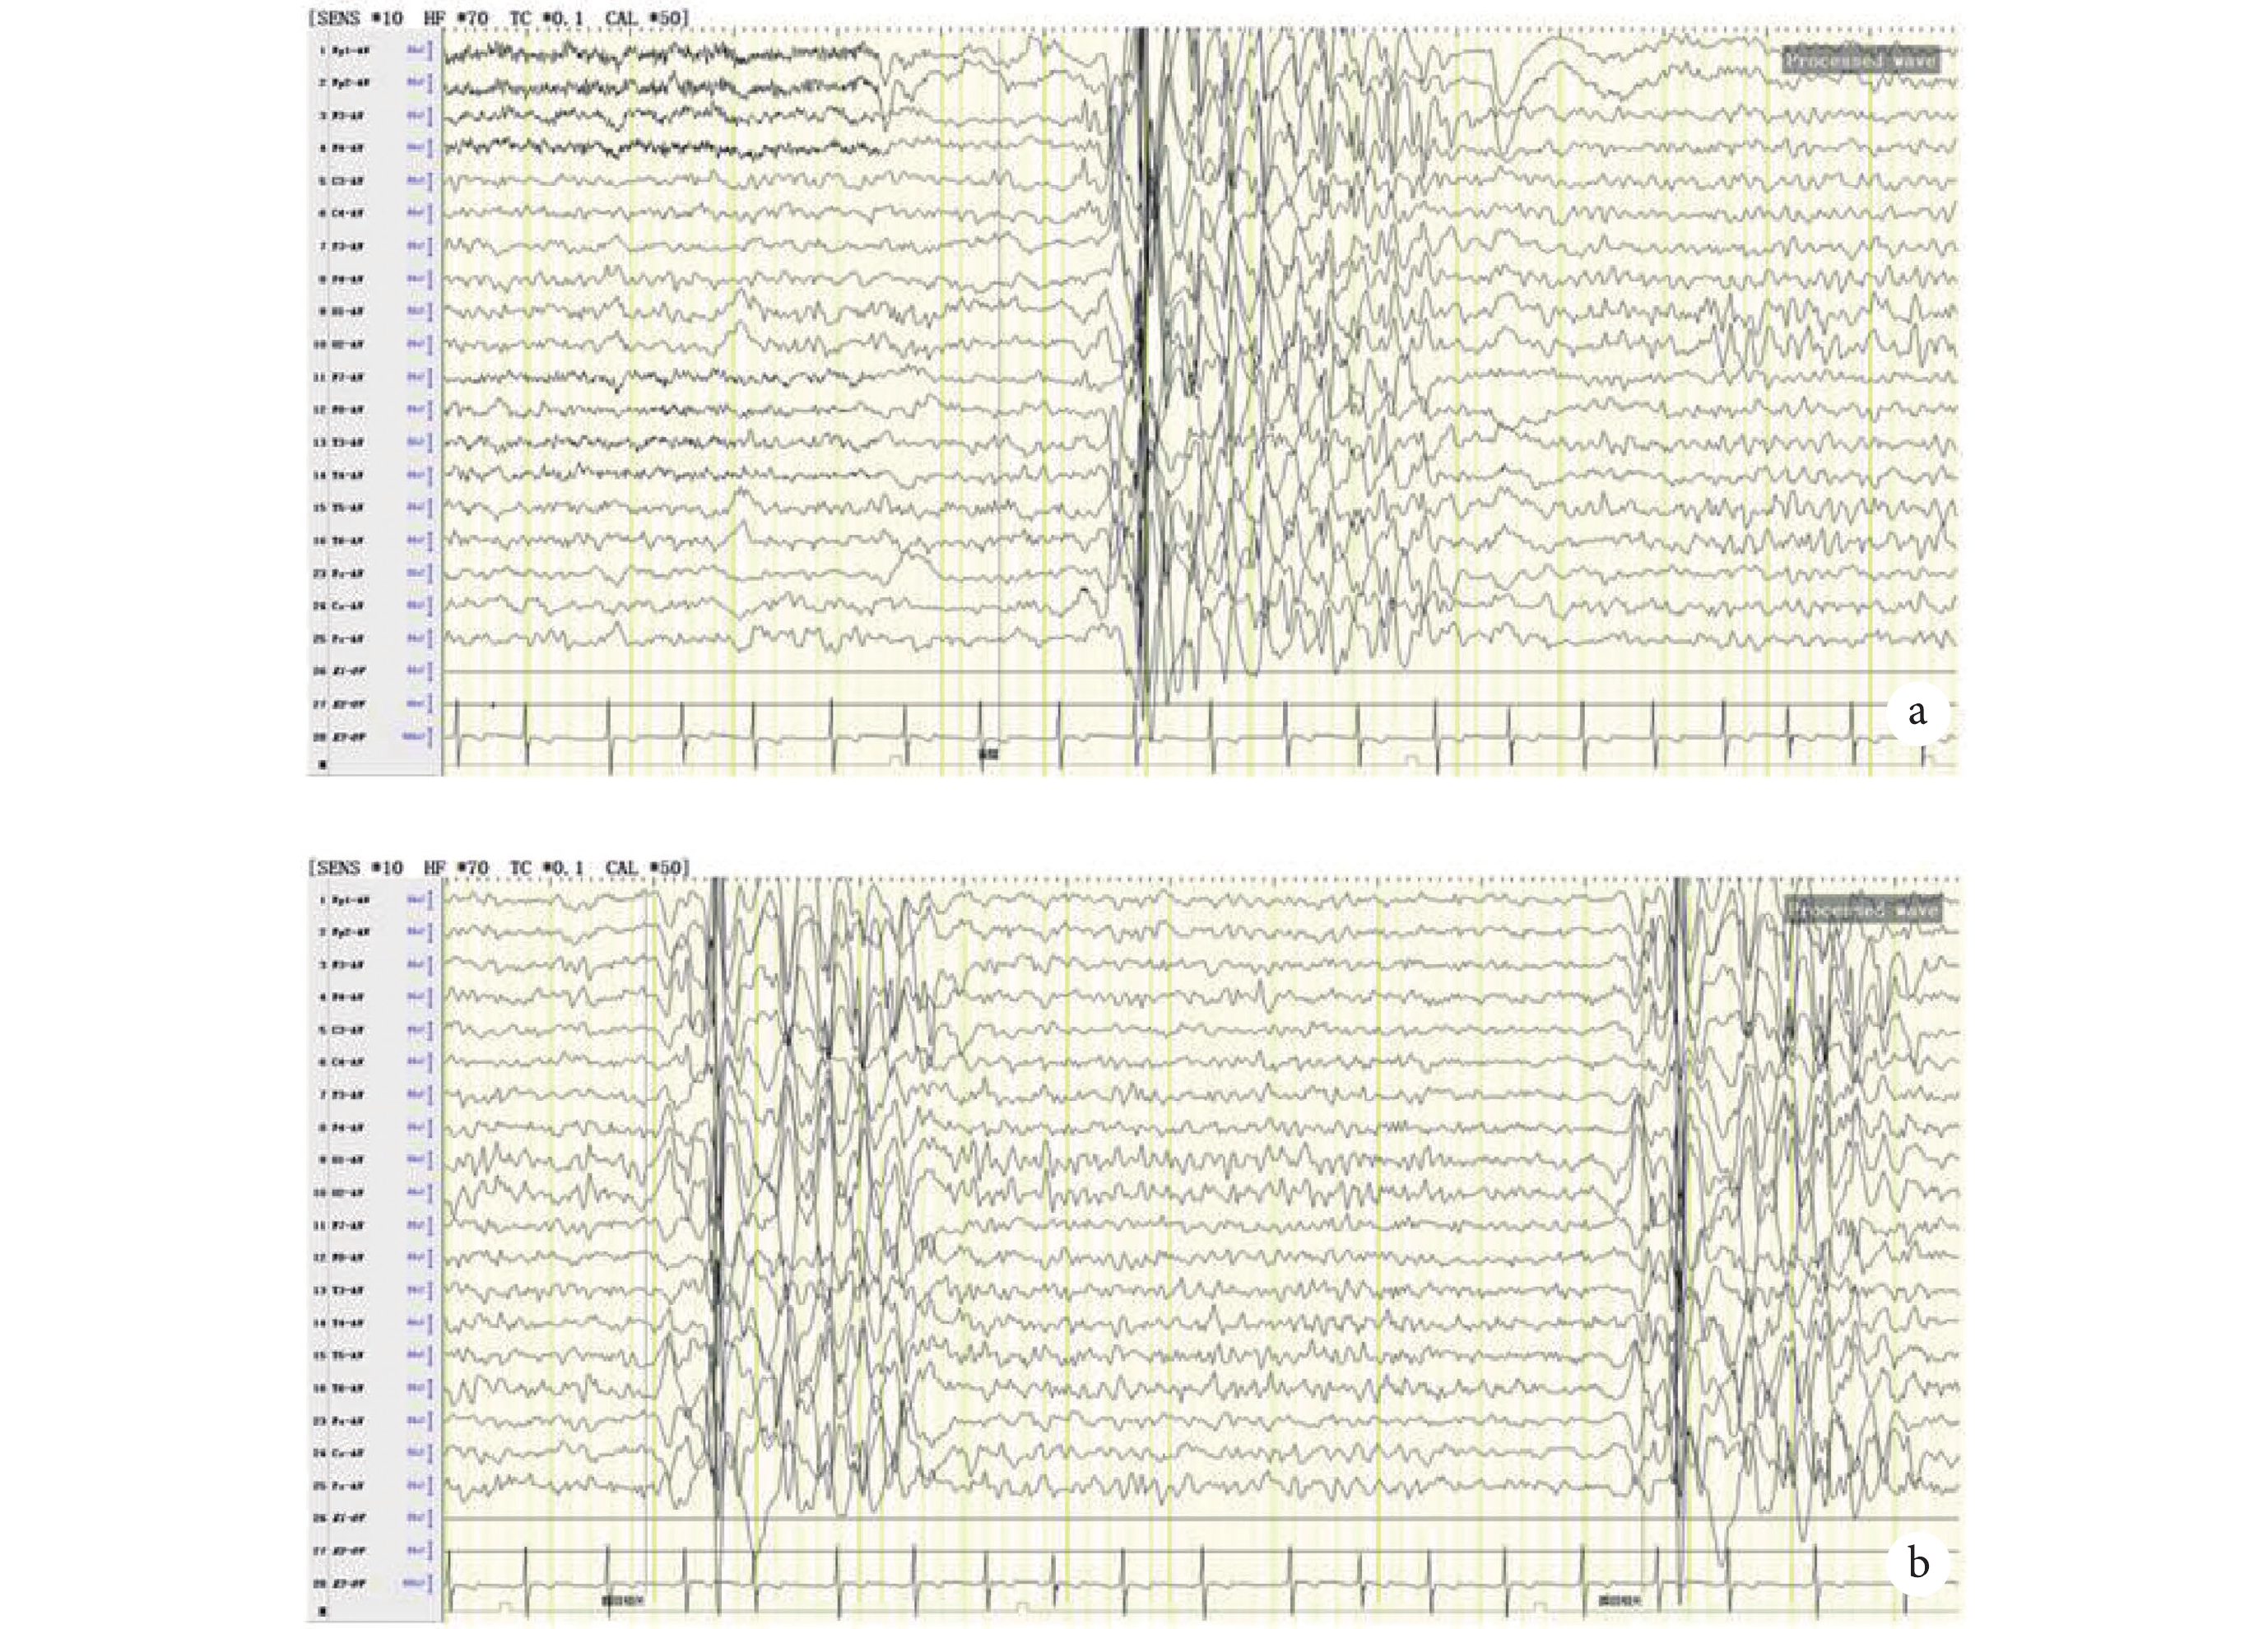Click event annotation marker below panel a traces

point(988,755)
